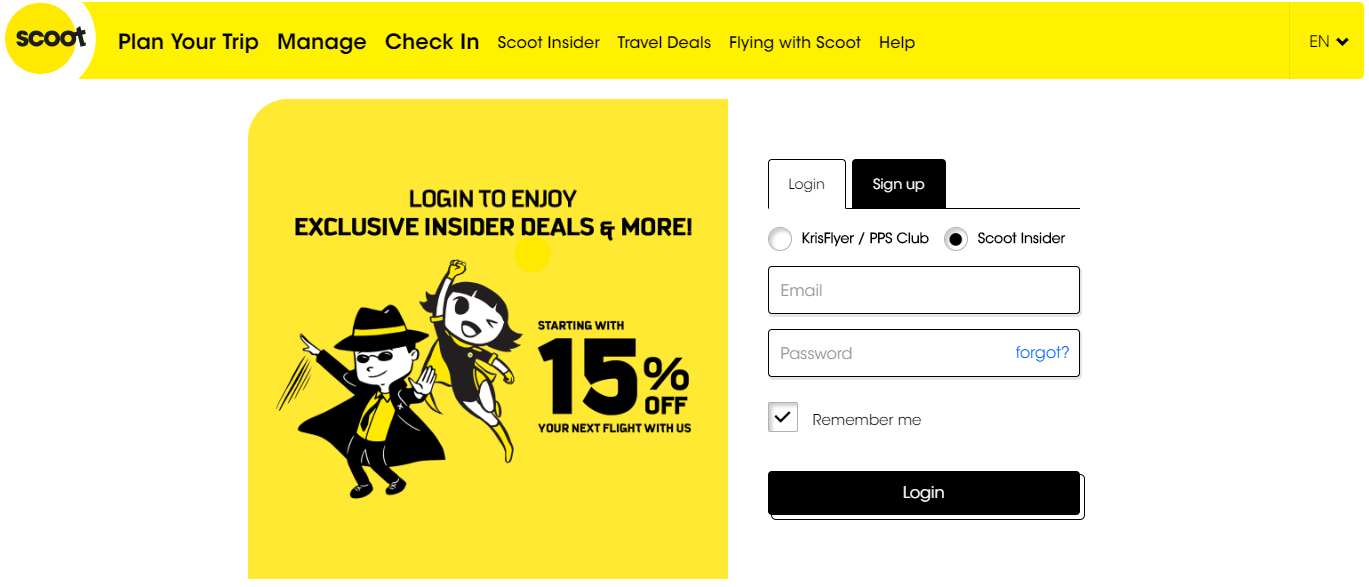Open Flying with Scoot menu item
The width and height of the screenshot is (1369, 587).
pos(795,43)
